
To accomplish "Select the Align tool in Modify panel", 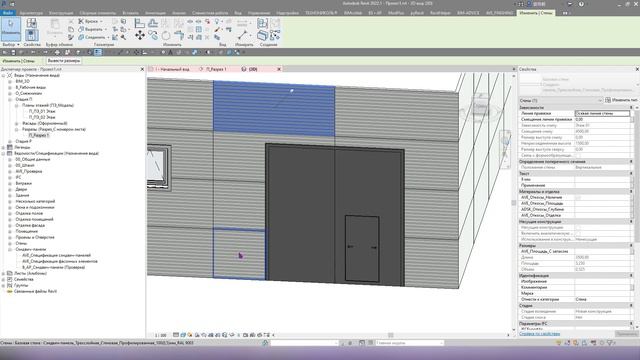I will coord(140,23).
